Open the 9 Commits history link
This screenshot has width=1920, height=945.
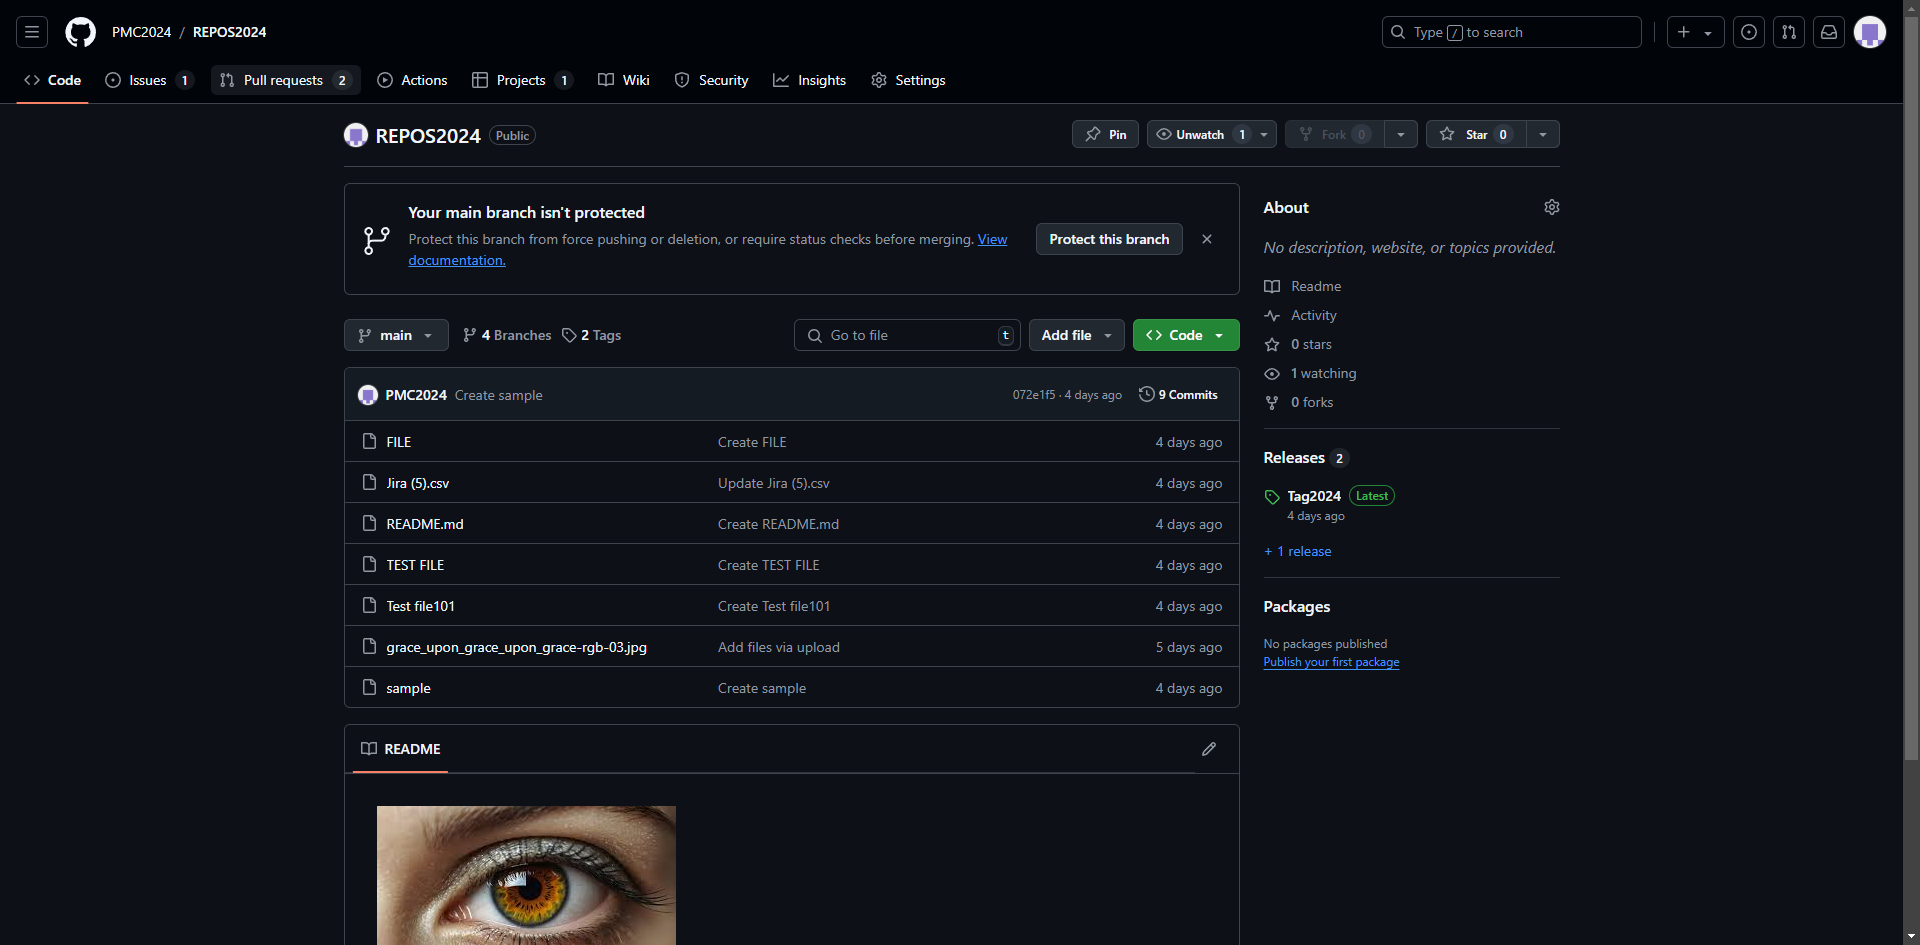pyautogui.click(x=1178, y=395)
